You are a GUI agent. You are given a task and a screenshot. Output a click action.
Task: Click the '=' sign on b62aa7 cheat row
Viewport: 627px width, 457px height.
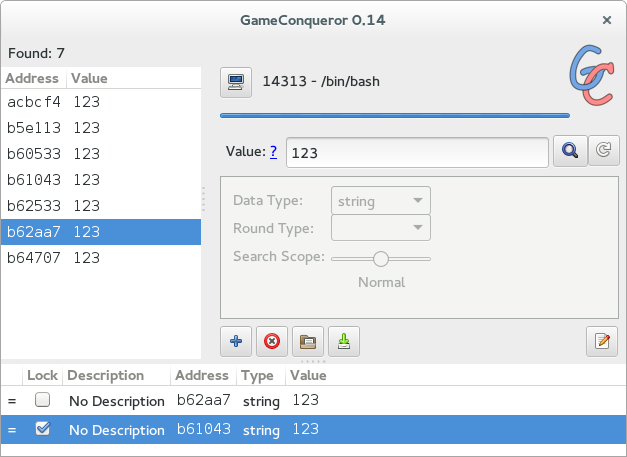coord(12,401)
